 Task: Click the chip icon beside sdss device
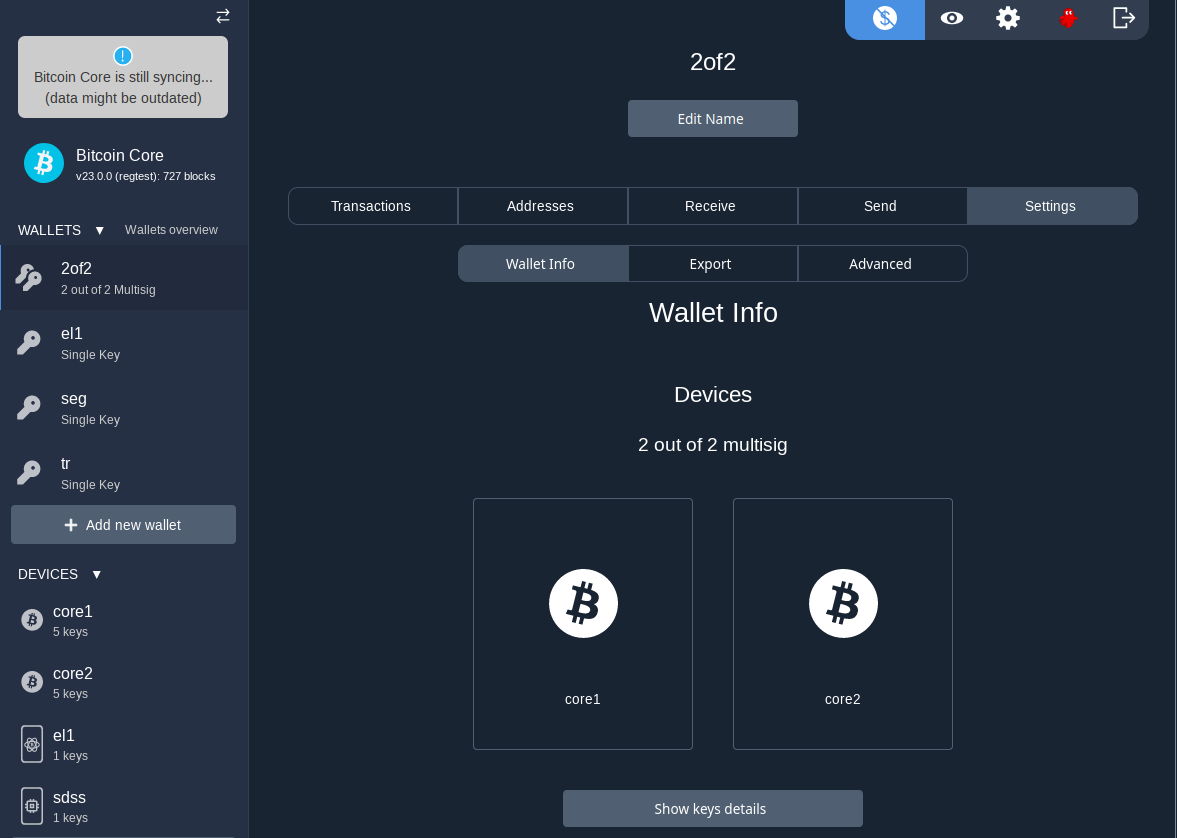pos(32,806)
